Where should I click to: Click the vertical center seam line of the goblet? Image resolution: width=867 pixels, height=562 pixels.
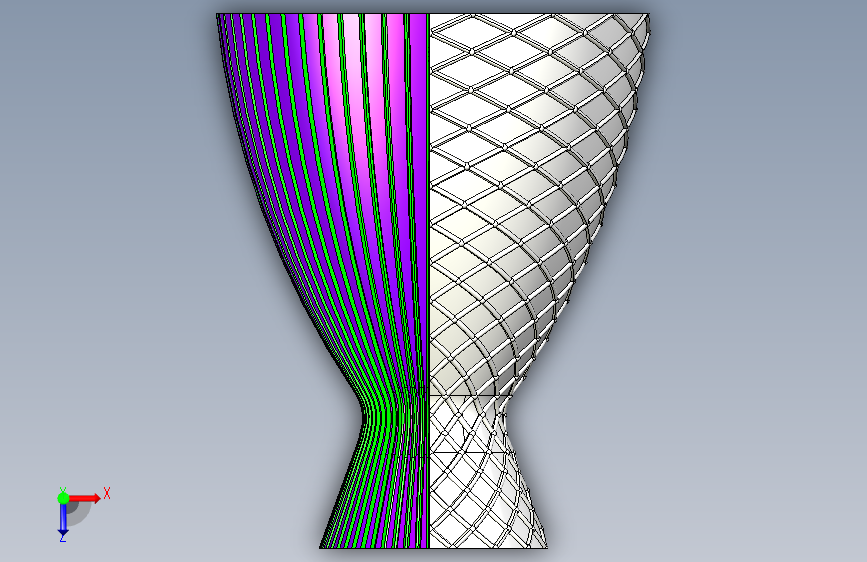pos(429,281)
